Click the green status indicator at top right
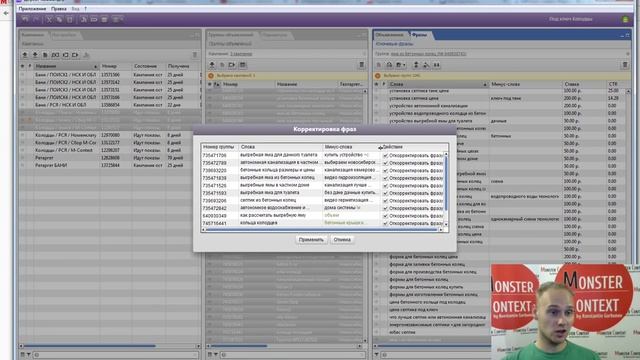Viewport: 640px width, 360px height. point(625,19)
